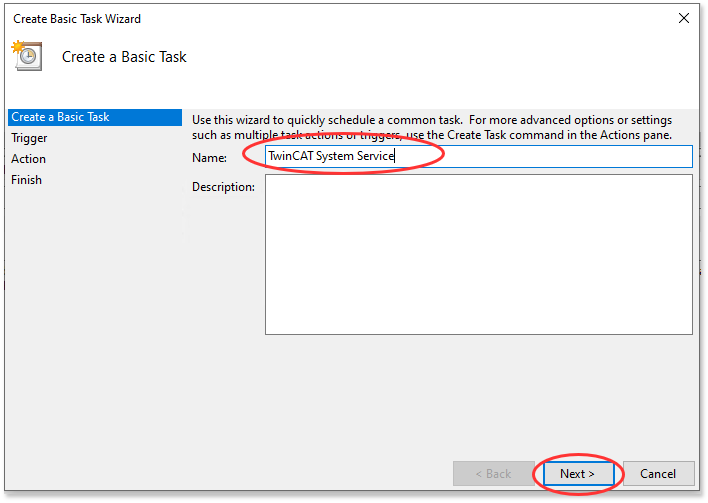The height and width of the screenshot is (503, 708).
Task: Select the Trigger step in sidebar
Action: click(x=29, y=138)
